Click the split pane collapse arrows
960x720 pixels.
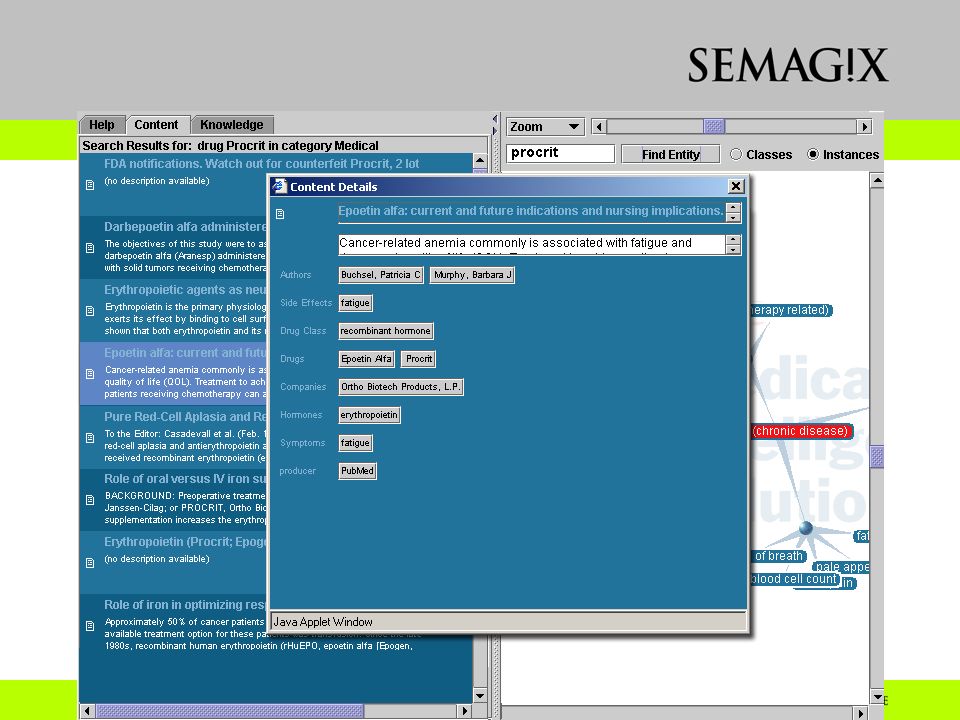pyautogui.click(x=495, y=124)
